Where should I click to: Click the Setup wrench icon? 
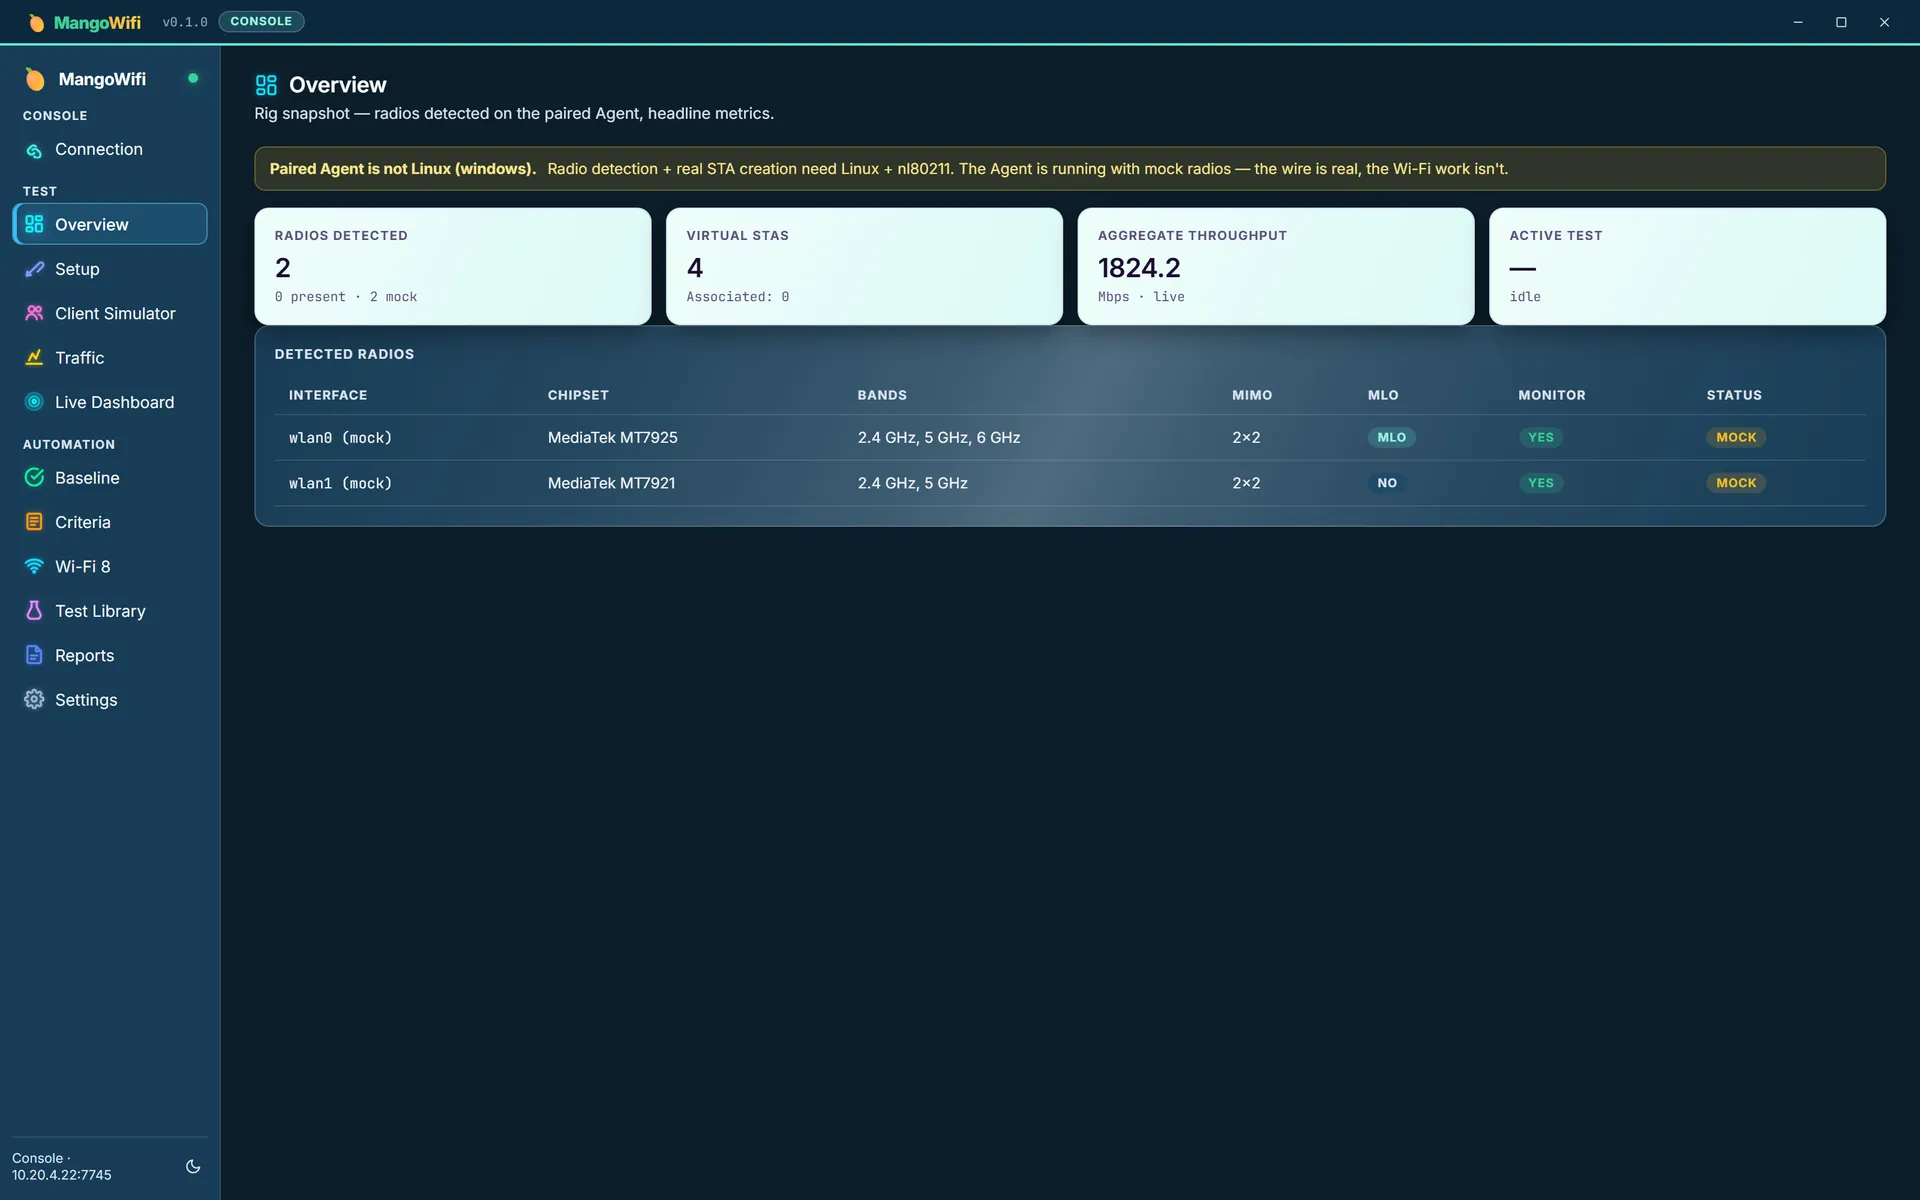coord(34,269)
